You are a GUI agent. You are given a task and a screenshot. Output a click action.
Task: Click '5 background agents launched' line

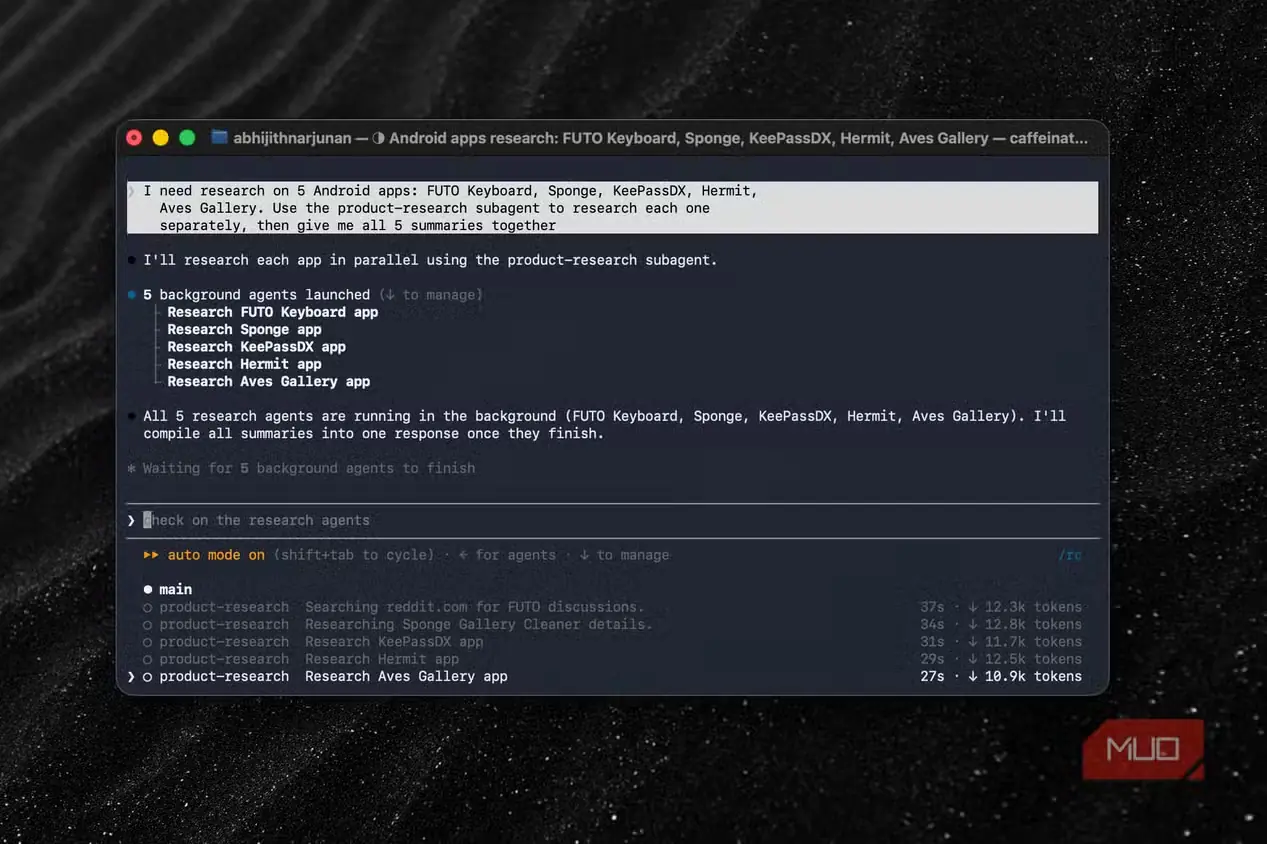point(313,295)
